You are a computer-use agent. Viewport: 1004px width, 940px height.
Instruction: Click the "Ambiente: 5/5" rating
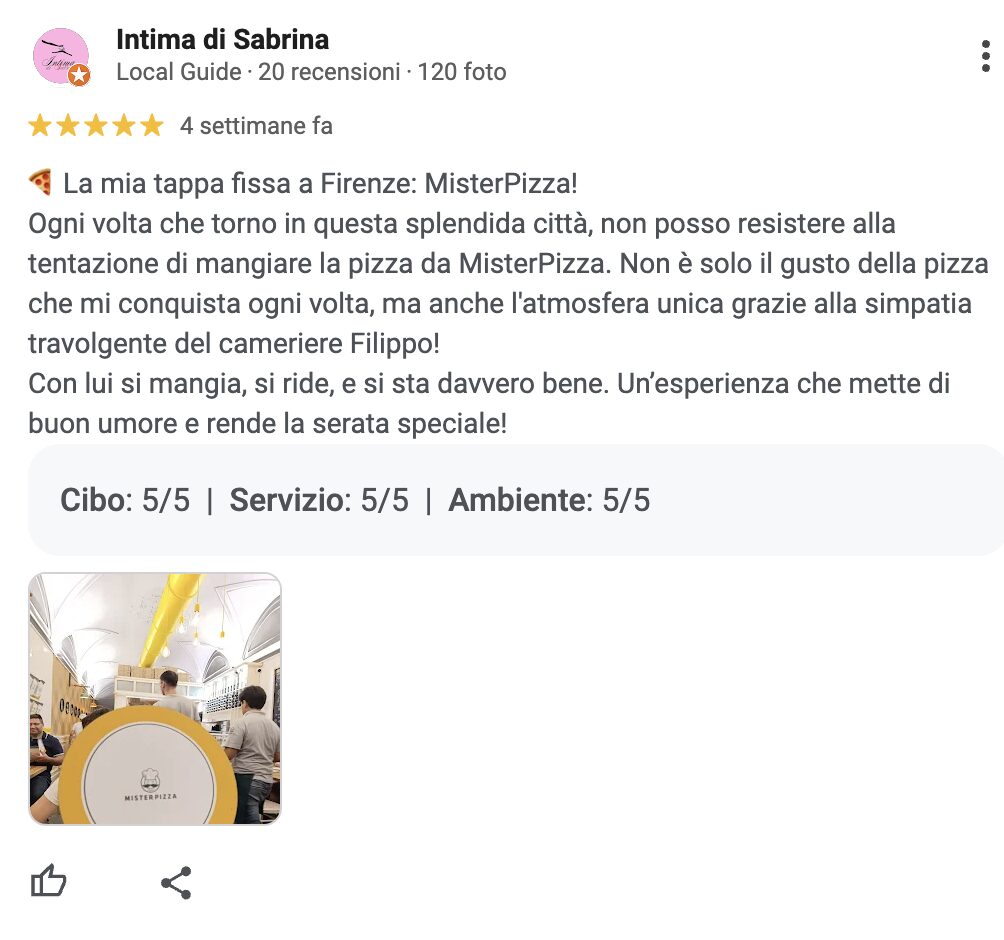tap(549, 500)
